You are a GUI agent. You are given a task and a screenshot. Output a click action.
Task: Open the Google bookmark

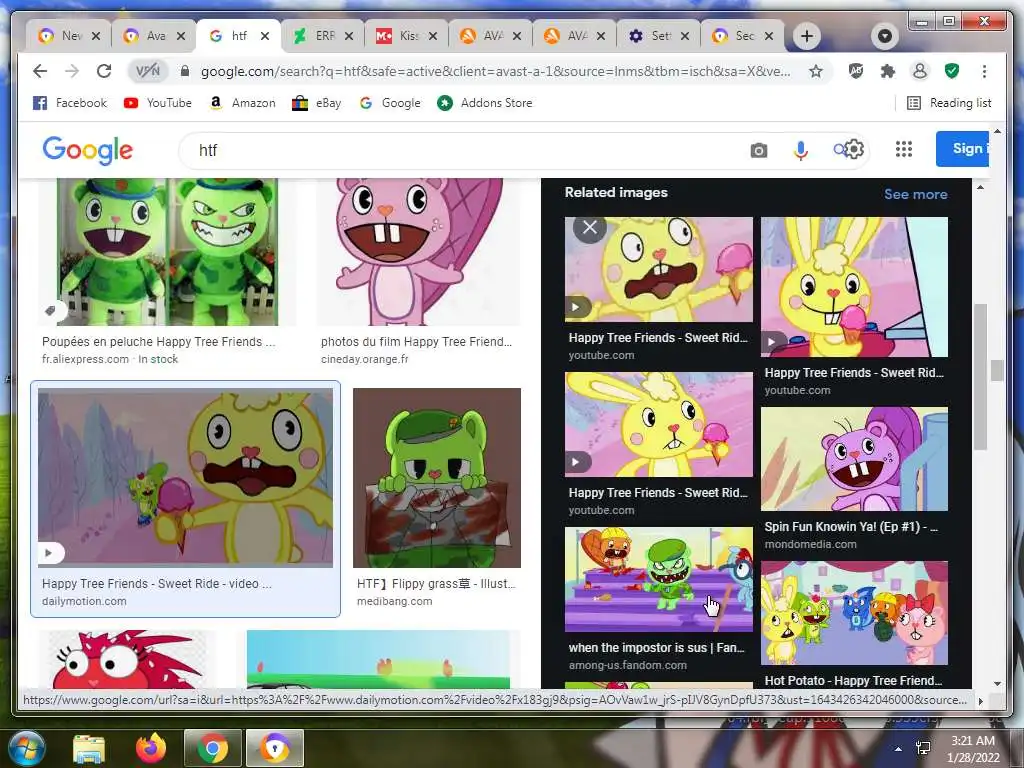point(390,103)
